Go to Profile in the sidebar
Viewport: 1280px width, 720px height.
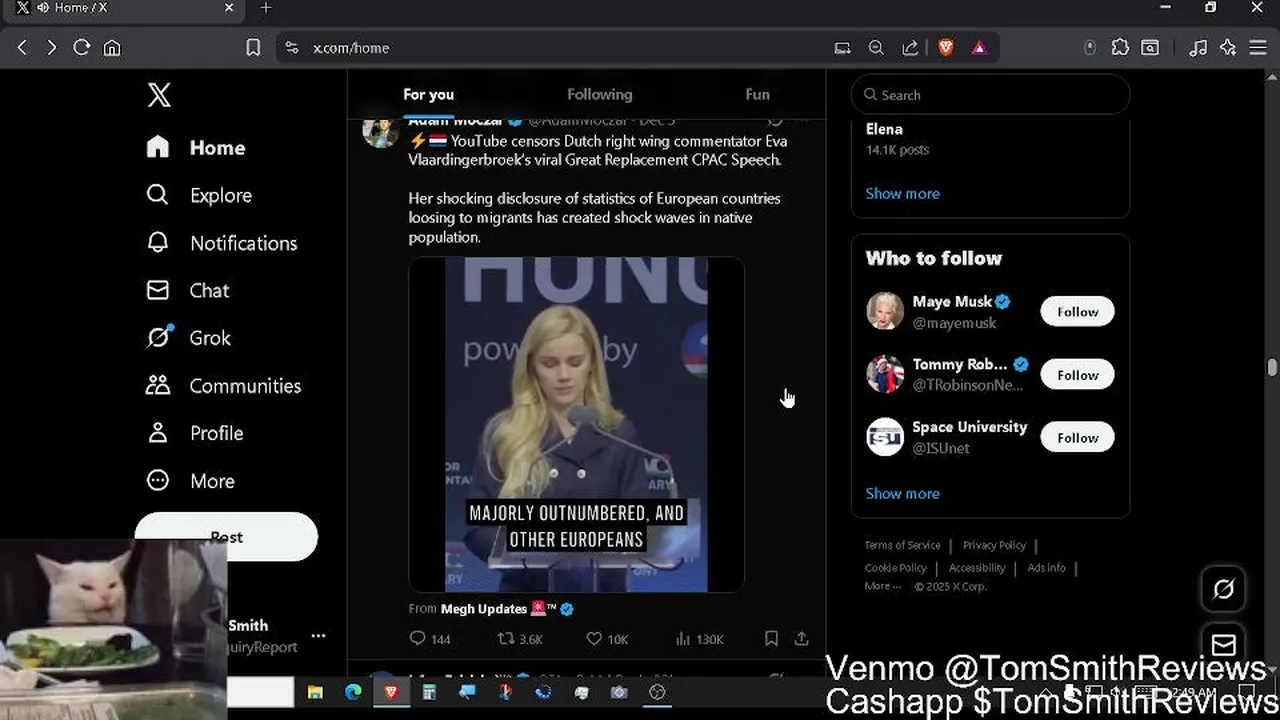195,433
